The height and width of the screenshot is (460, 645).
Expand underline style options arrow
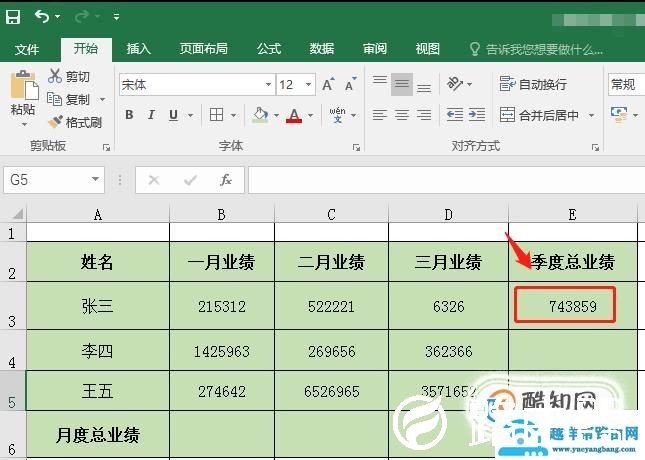(190, 115)
